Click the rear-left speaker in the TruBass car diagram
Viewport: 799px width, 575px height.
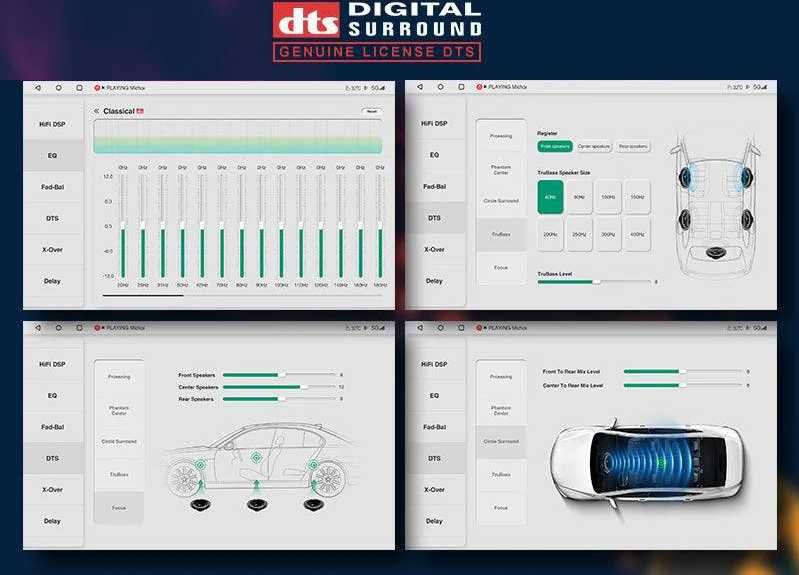pos(685,219)
